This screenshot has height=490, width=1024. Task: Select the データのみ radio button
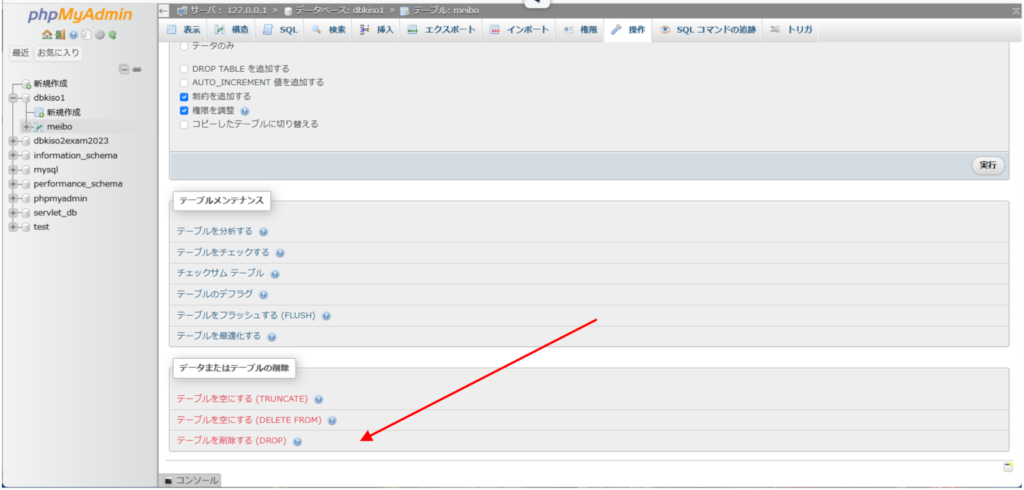[184, 46]
